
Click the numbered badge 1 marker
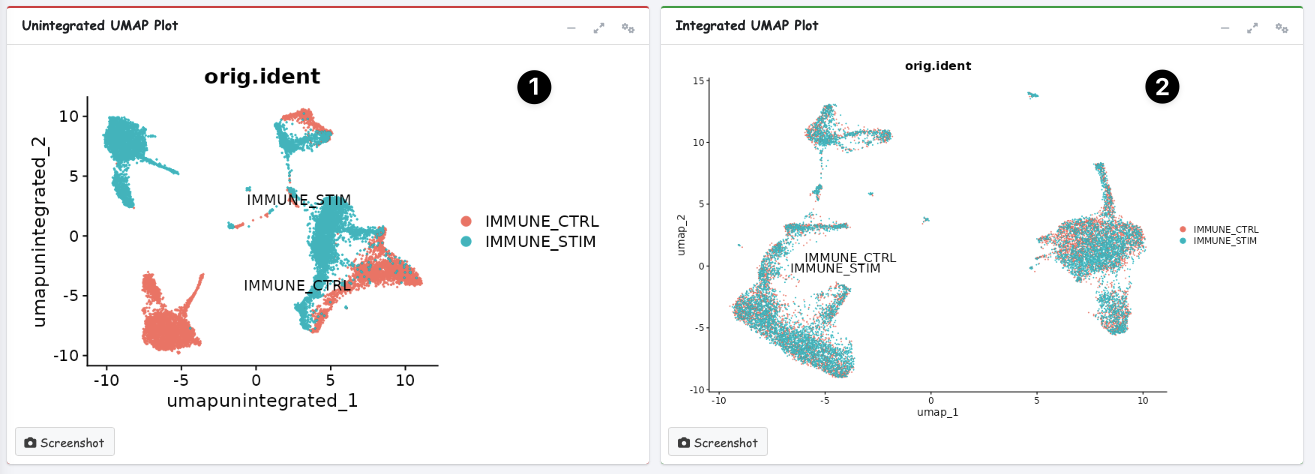tap(534, 88)
